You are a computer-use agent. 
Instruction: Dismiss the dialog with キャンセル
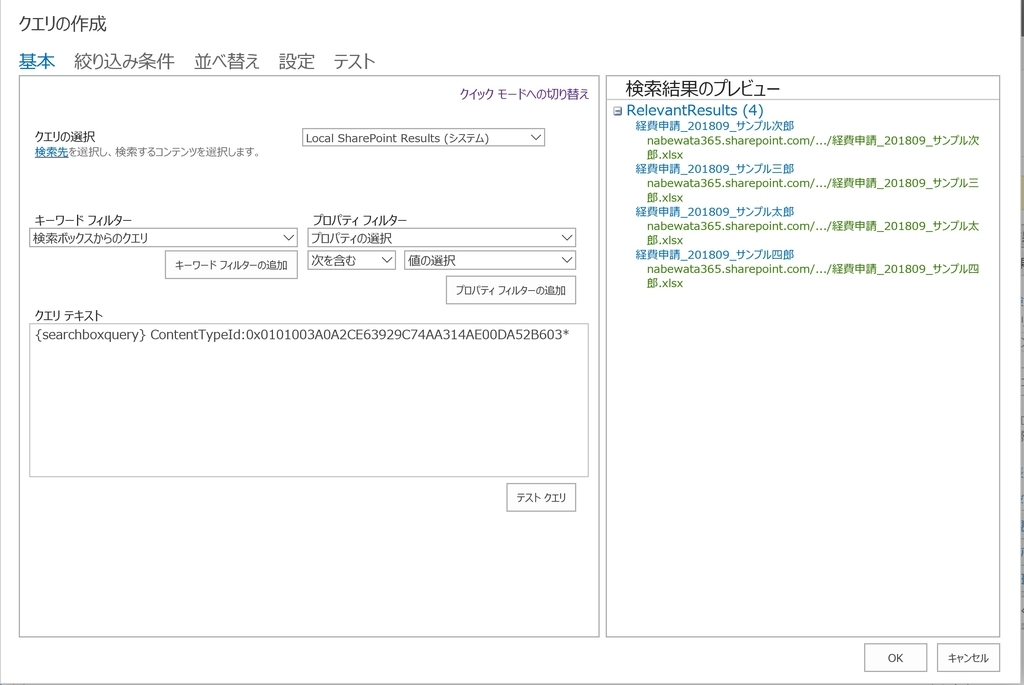pos(967,657)
